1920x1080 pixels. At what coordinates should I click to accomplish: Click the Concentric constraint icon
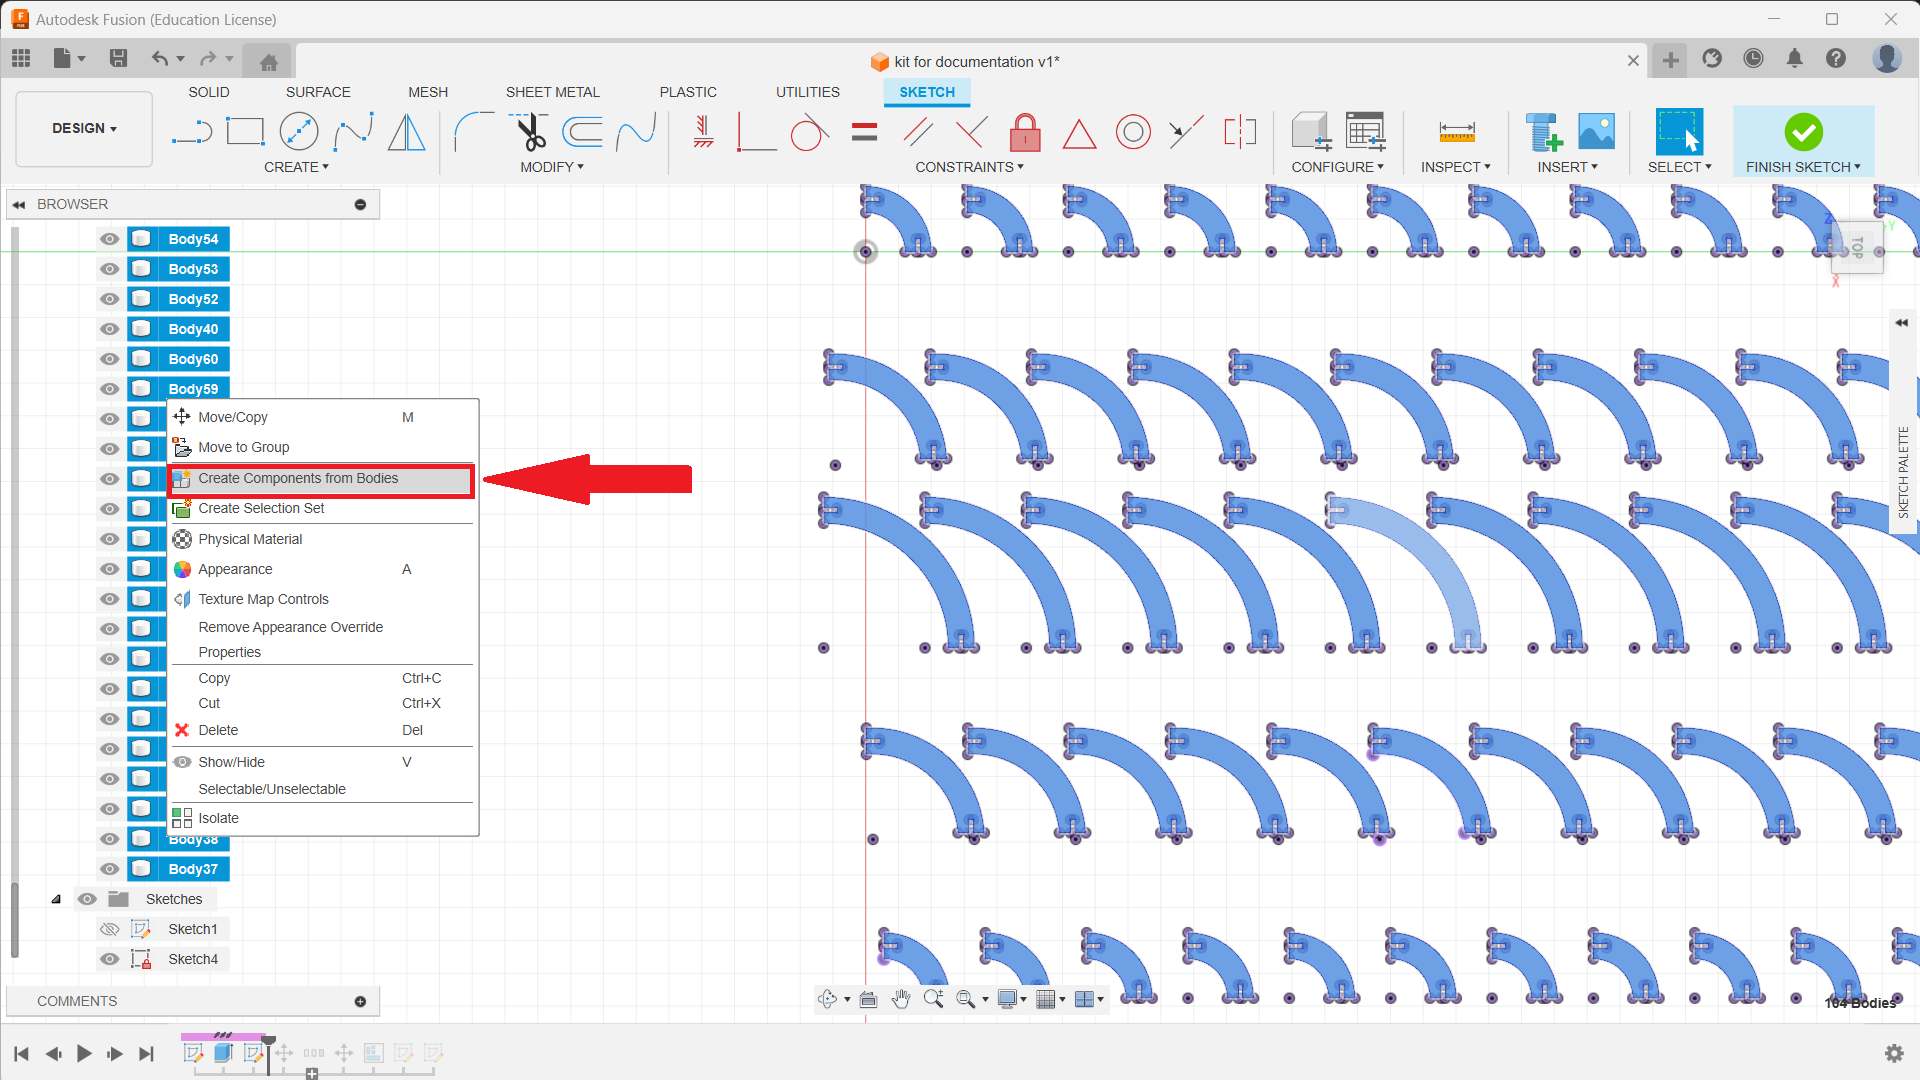point(1133,132)
